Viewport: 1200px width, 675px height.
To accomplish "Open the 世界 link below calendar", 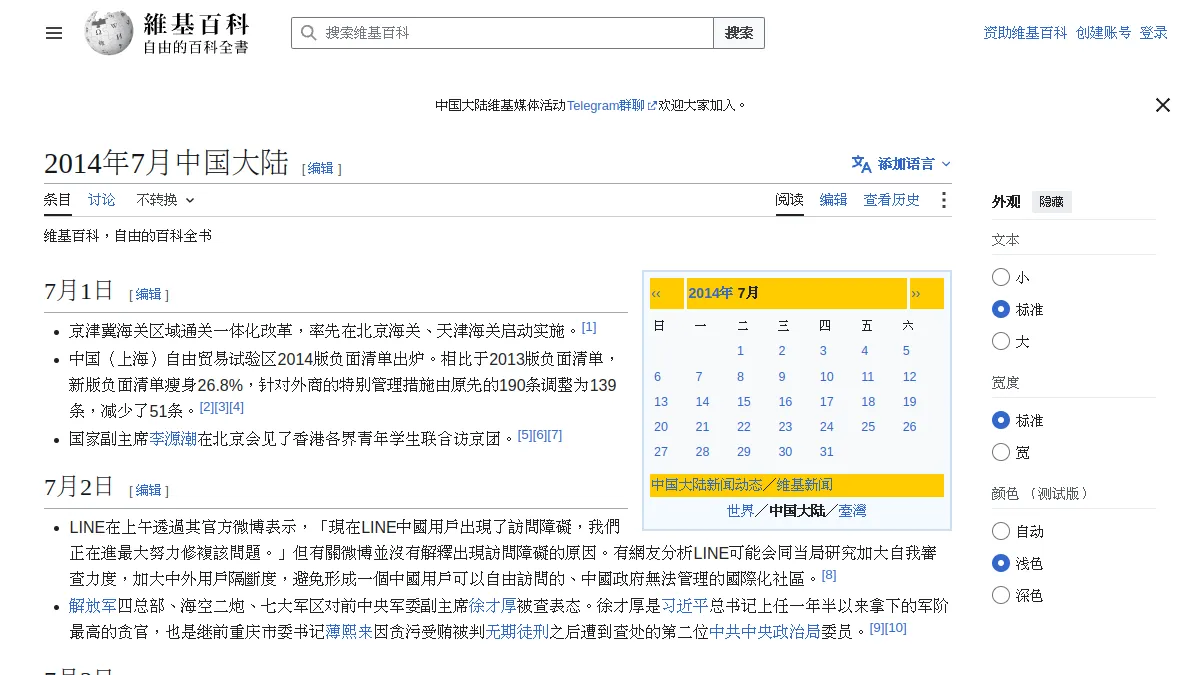I will point(740,511).
